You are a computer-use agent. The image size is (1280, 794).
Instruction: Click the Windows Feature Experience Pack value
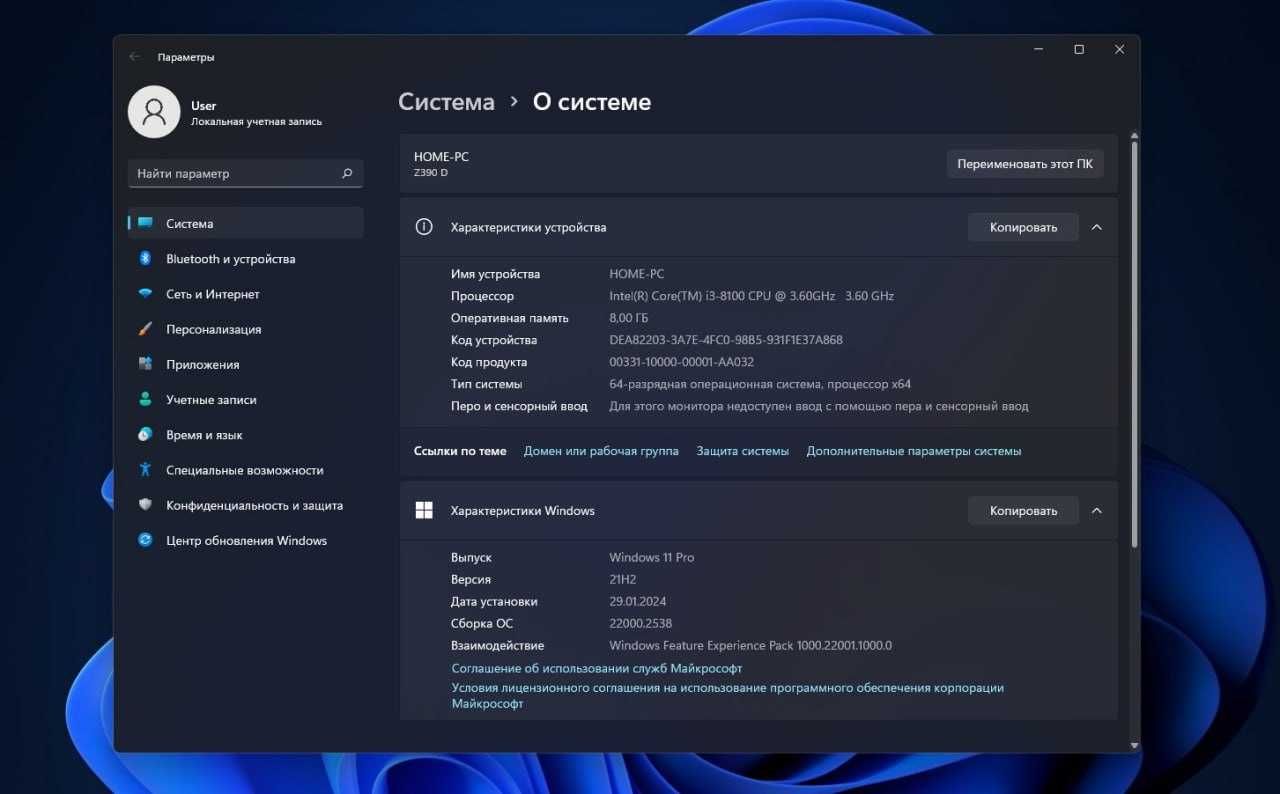coord(750,646)
